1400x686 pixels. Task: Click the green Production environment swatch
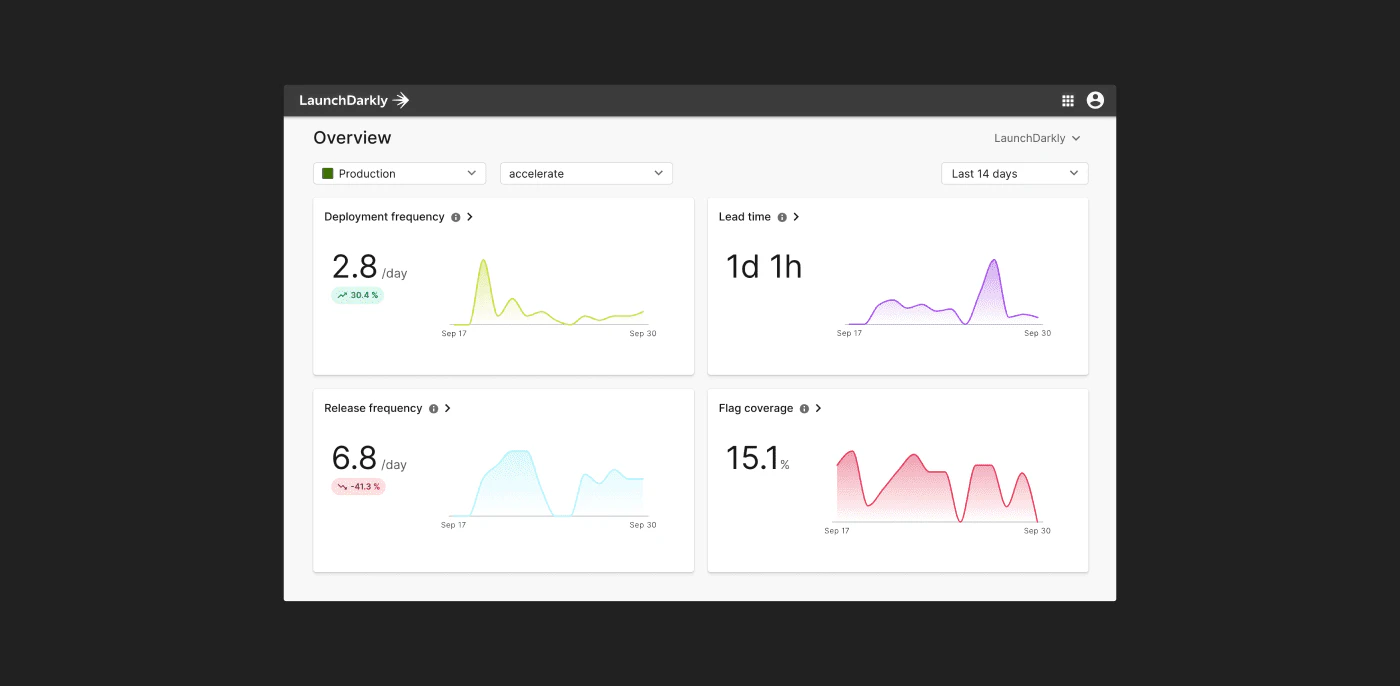click(327, 173)
